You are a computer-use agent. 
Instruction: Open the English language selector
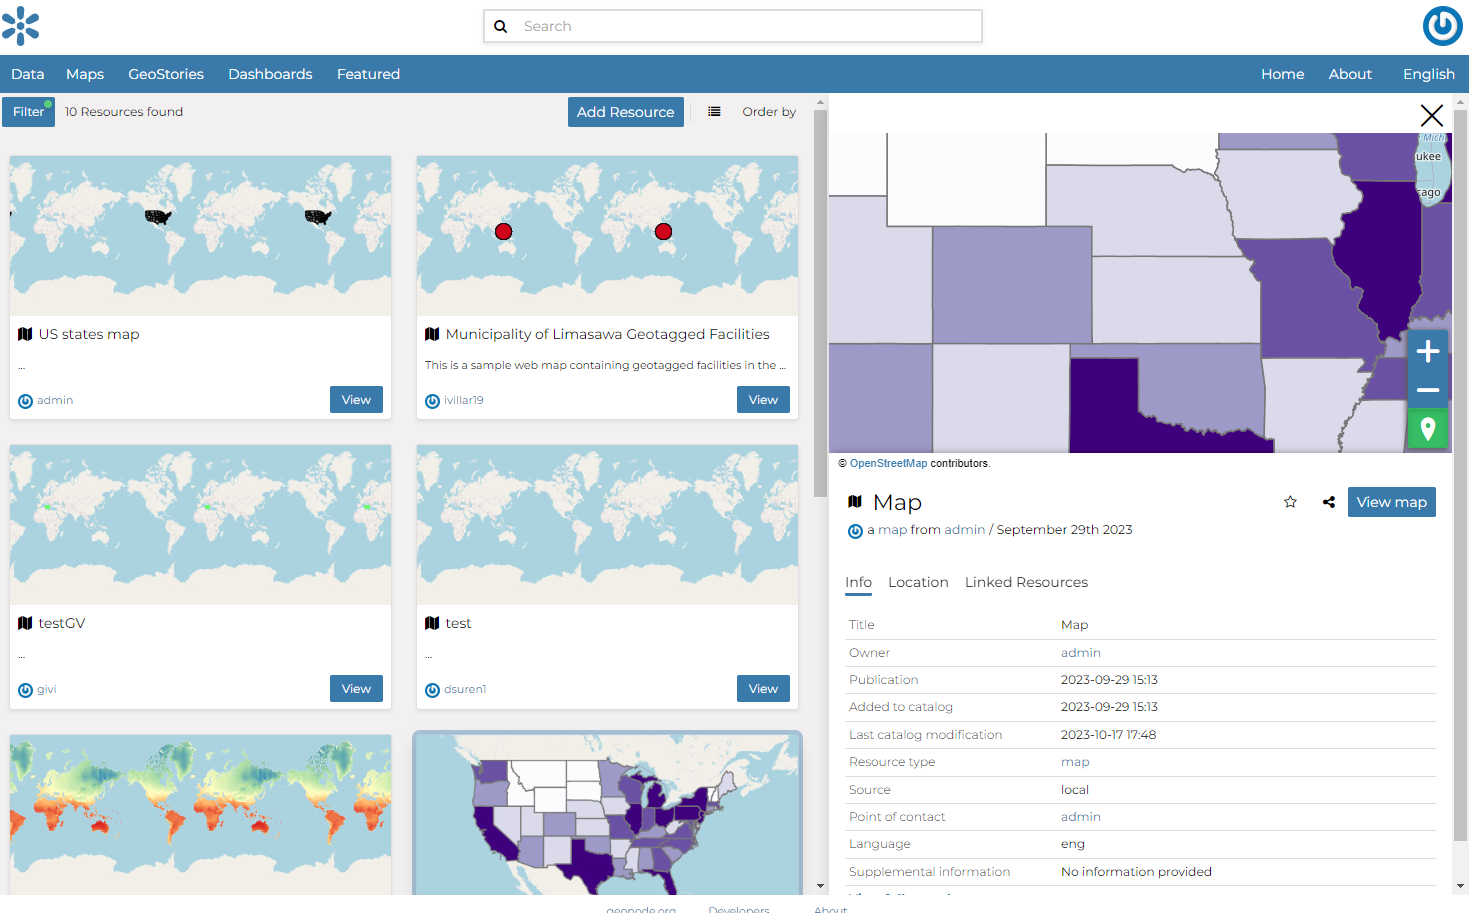tap(1427, 73)
